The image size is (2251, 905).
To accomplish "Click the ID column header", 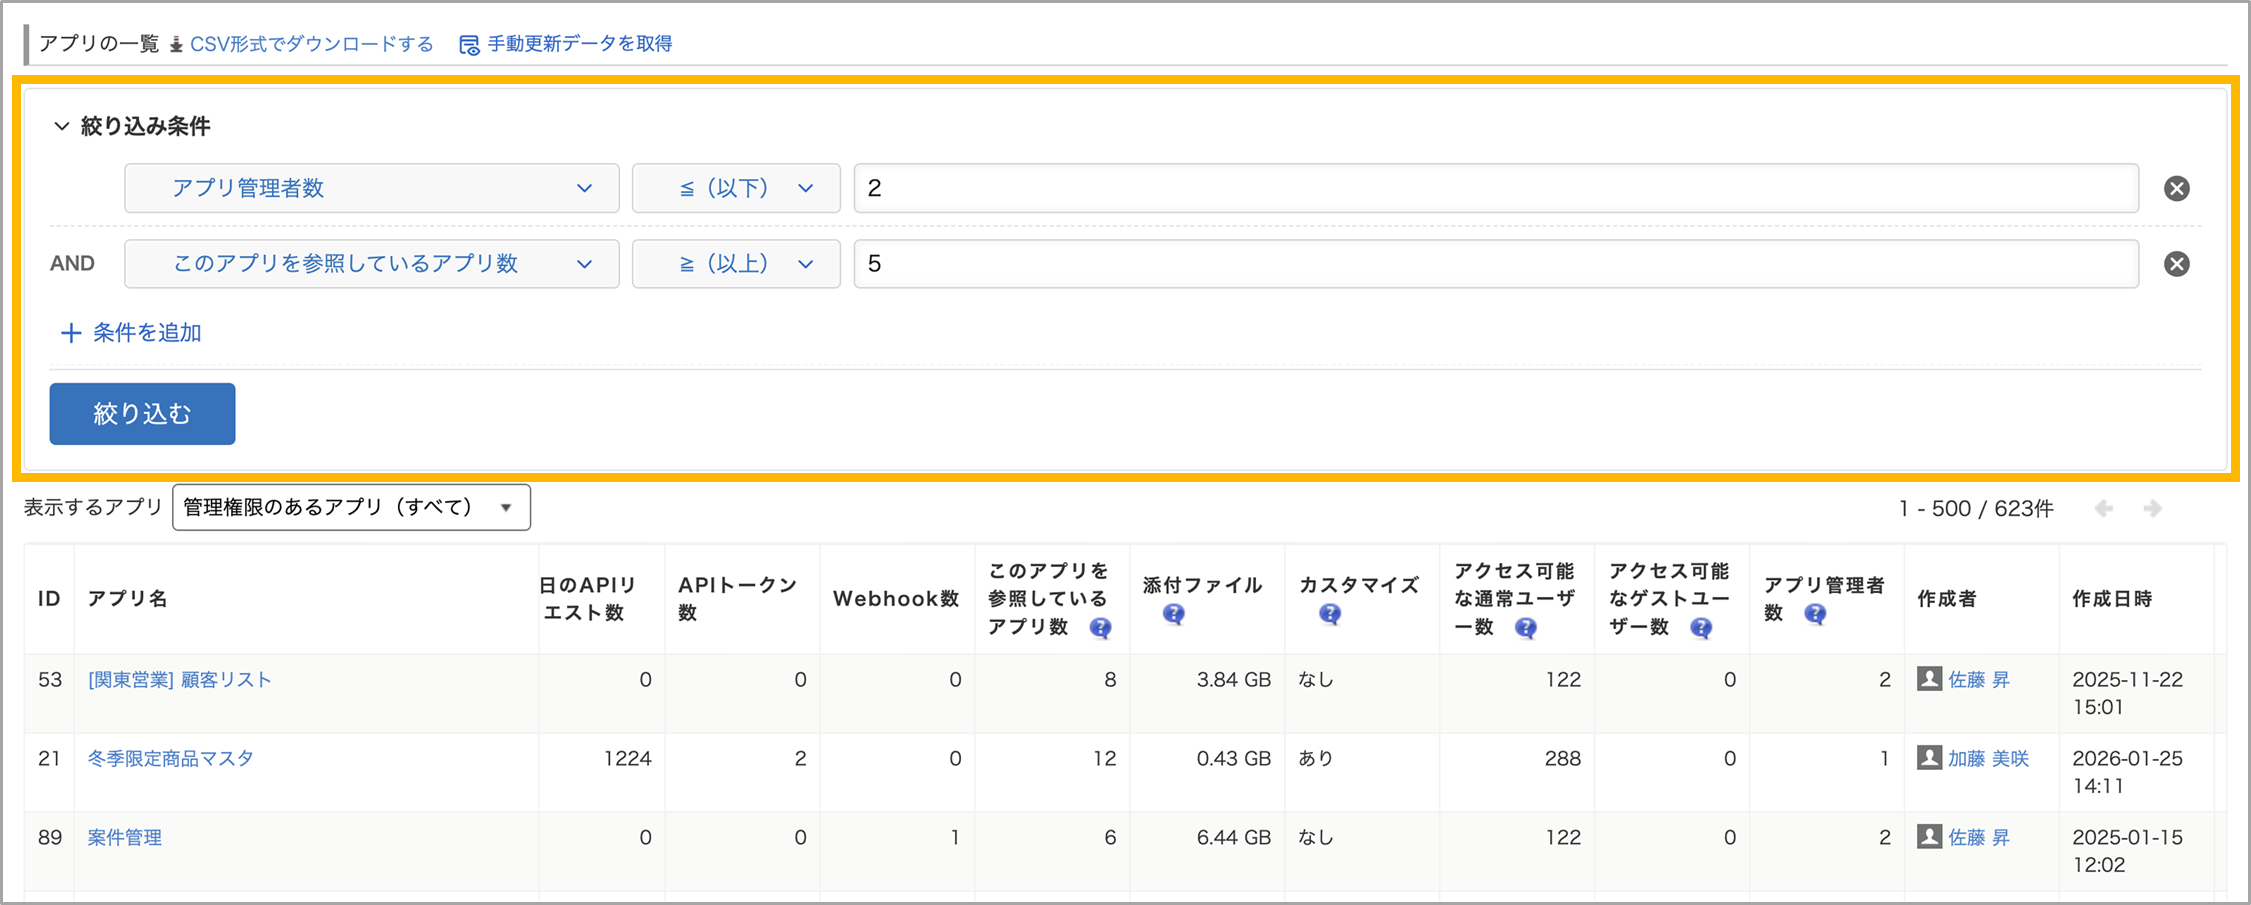I will coord(49,599).
